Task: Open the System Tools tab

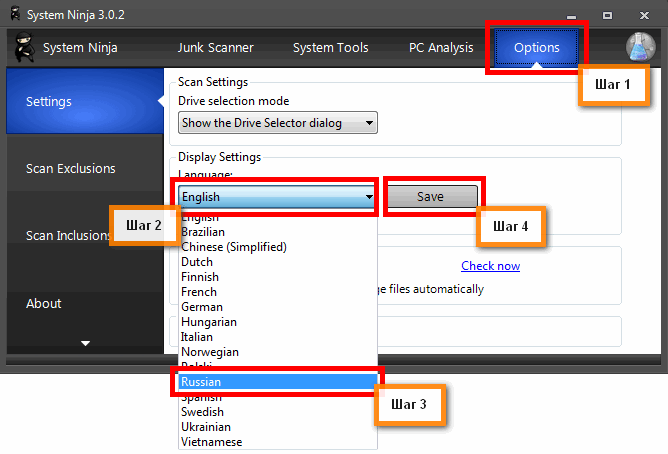Action: pyautogui.click(x=331, y=47)
